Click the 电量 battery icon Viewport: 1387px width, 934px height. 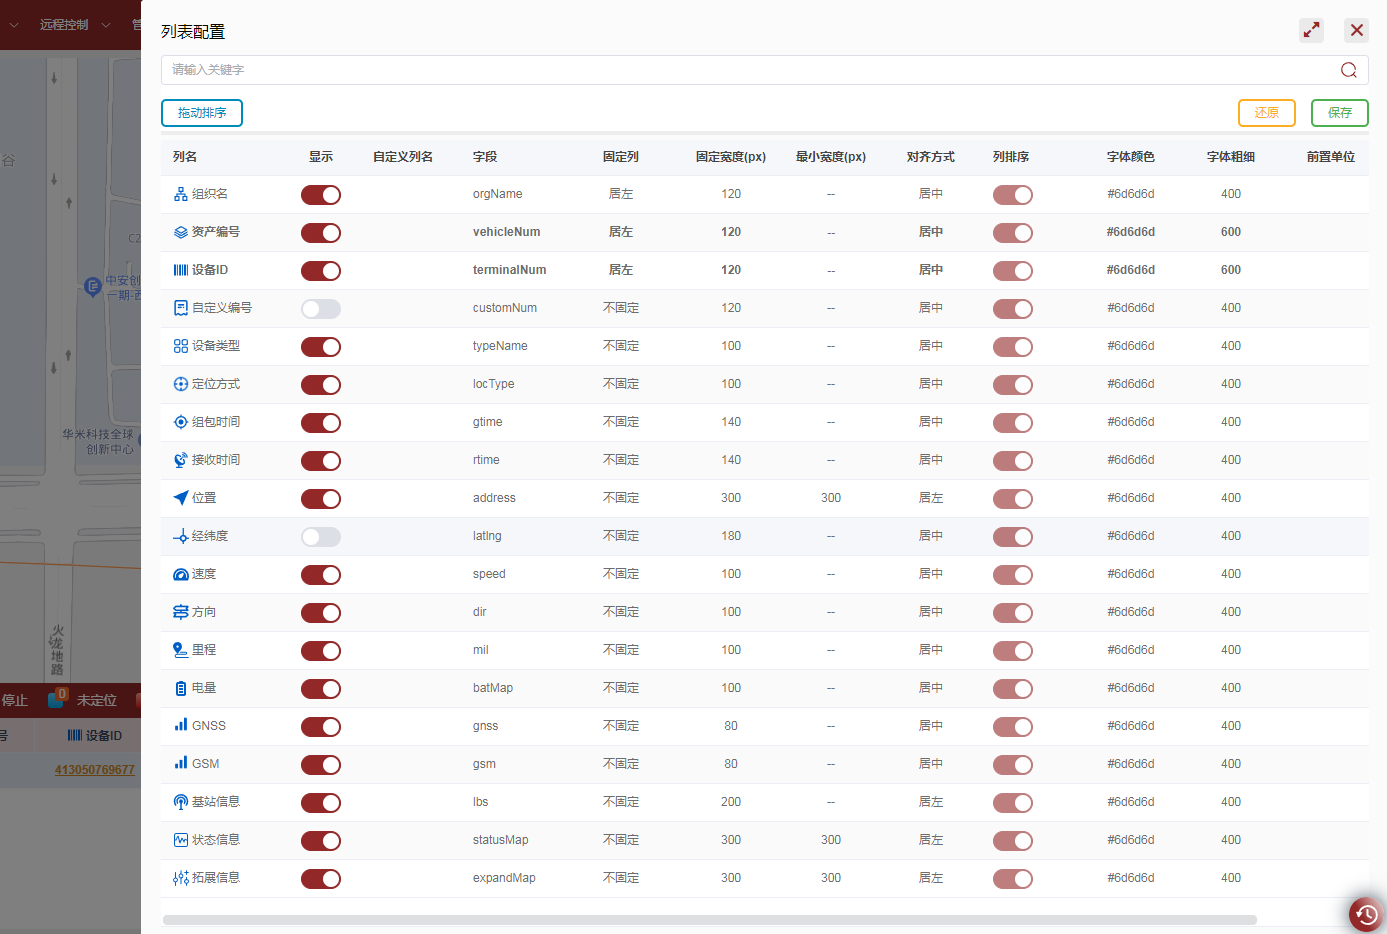[x=181, y=688]
